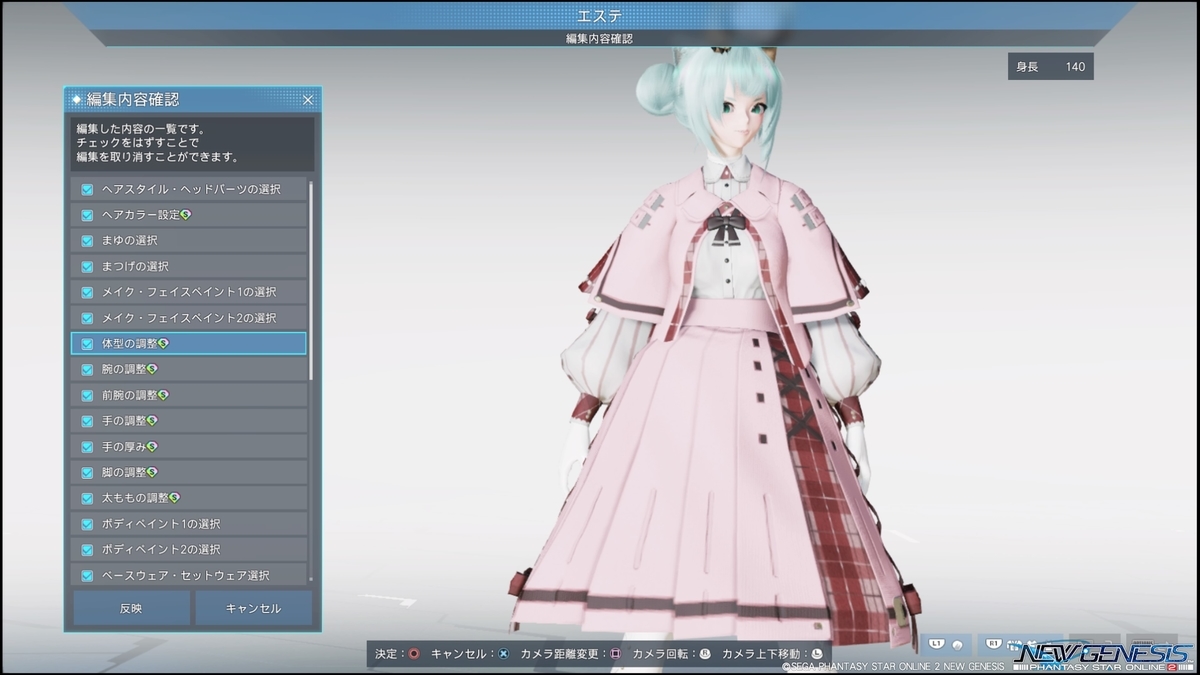Select the ボディペイント1の選択 row label
The image size is (1200, 675).
coord(160,524)
